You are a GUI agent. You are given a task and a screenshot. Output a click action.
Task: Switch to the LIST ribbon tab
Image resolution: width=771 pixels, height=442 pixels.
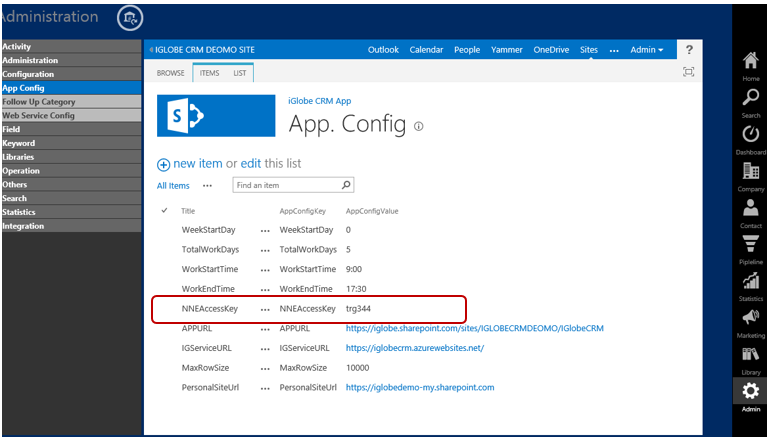239,73
